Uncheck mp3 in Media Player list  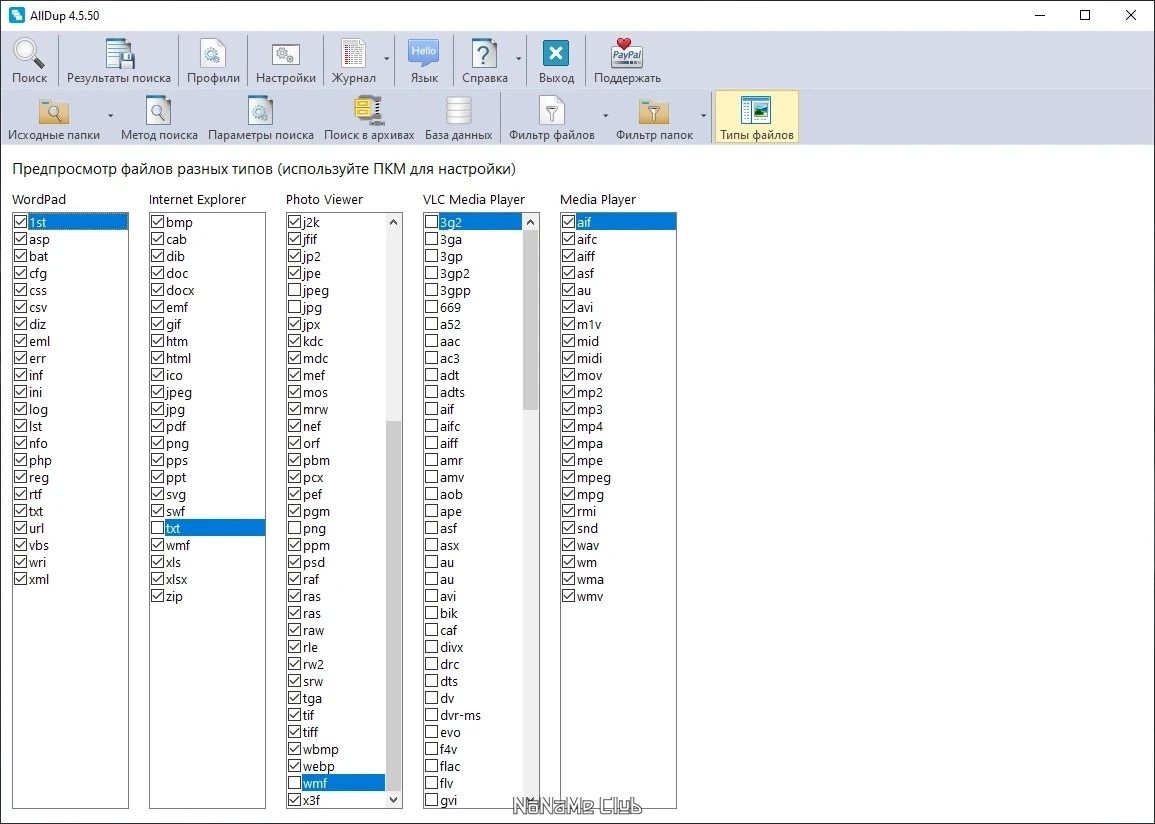click(x=568, y=409)
